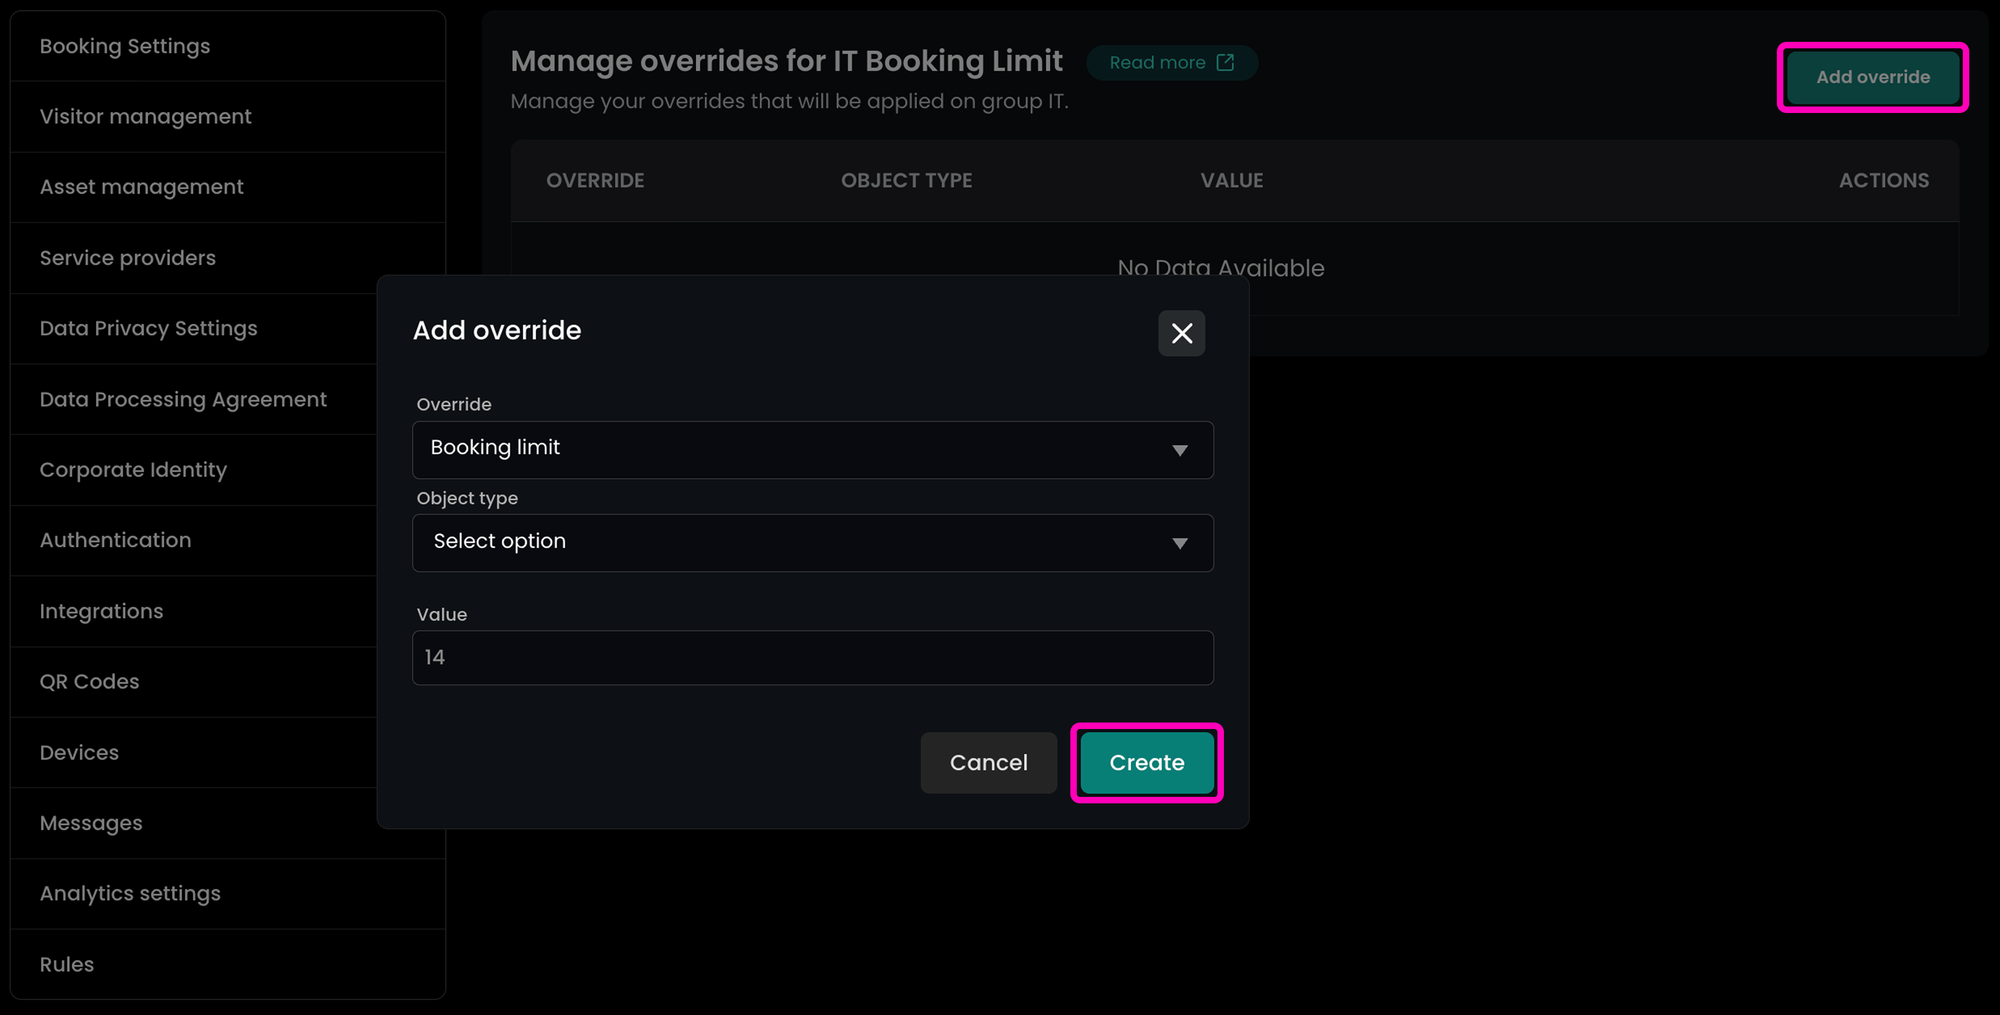This screenshot has height=1015, width=2000.
Task: Open Service providers section
Action: [x=127, y=258]
